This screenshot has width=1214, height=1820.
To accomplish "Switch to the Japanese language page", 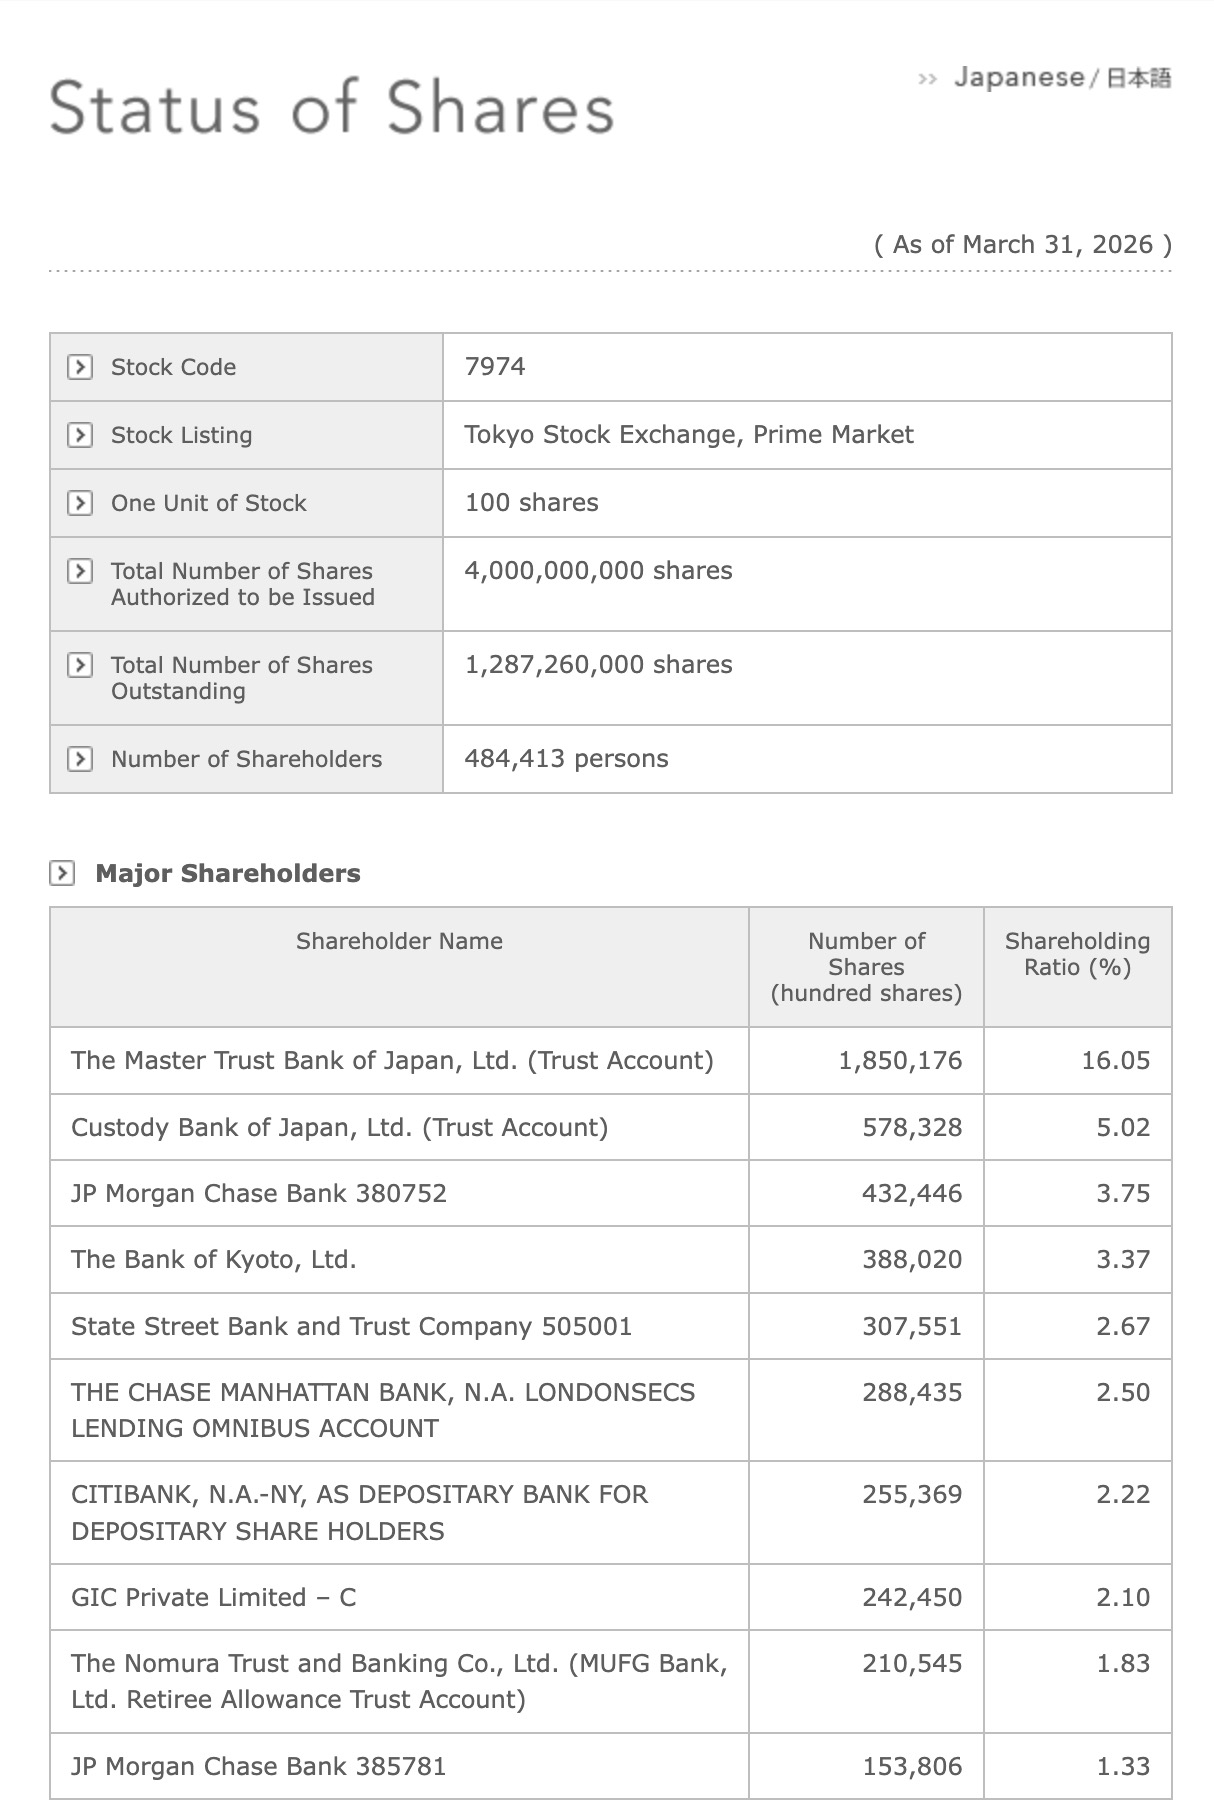I will [1062, 78].
